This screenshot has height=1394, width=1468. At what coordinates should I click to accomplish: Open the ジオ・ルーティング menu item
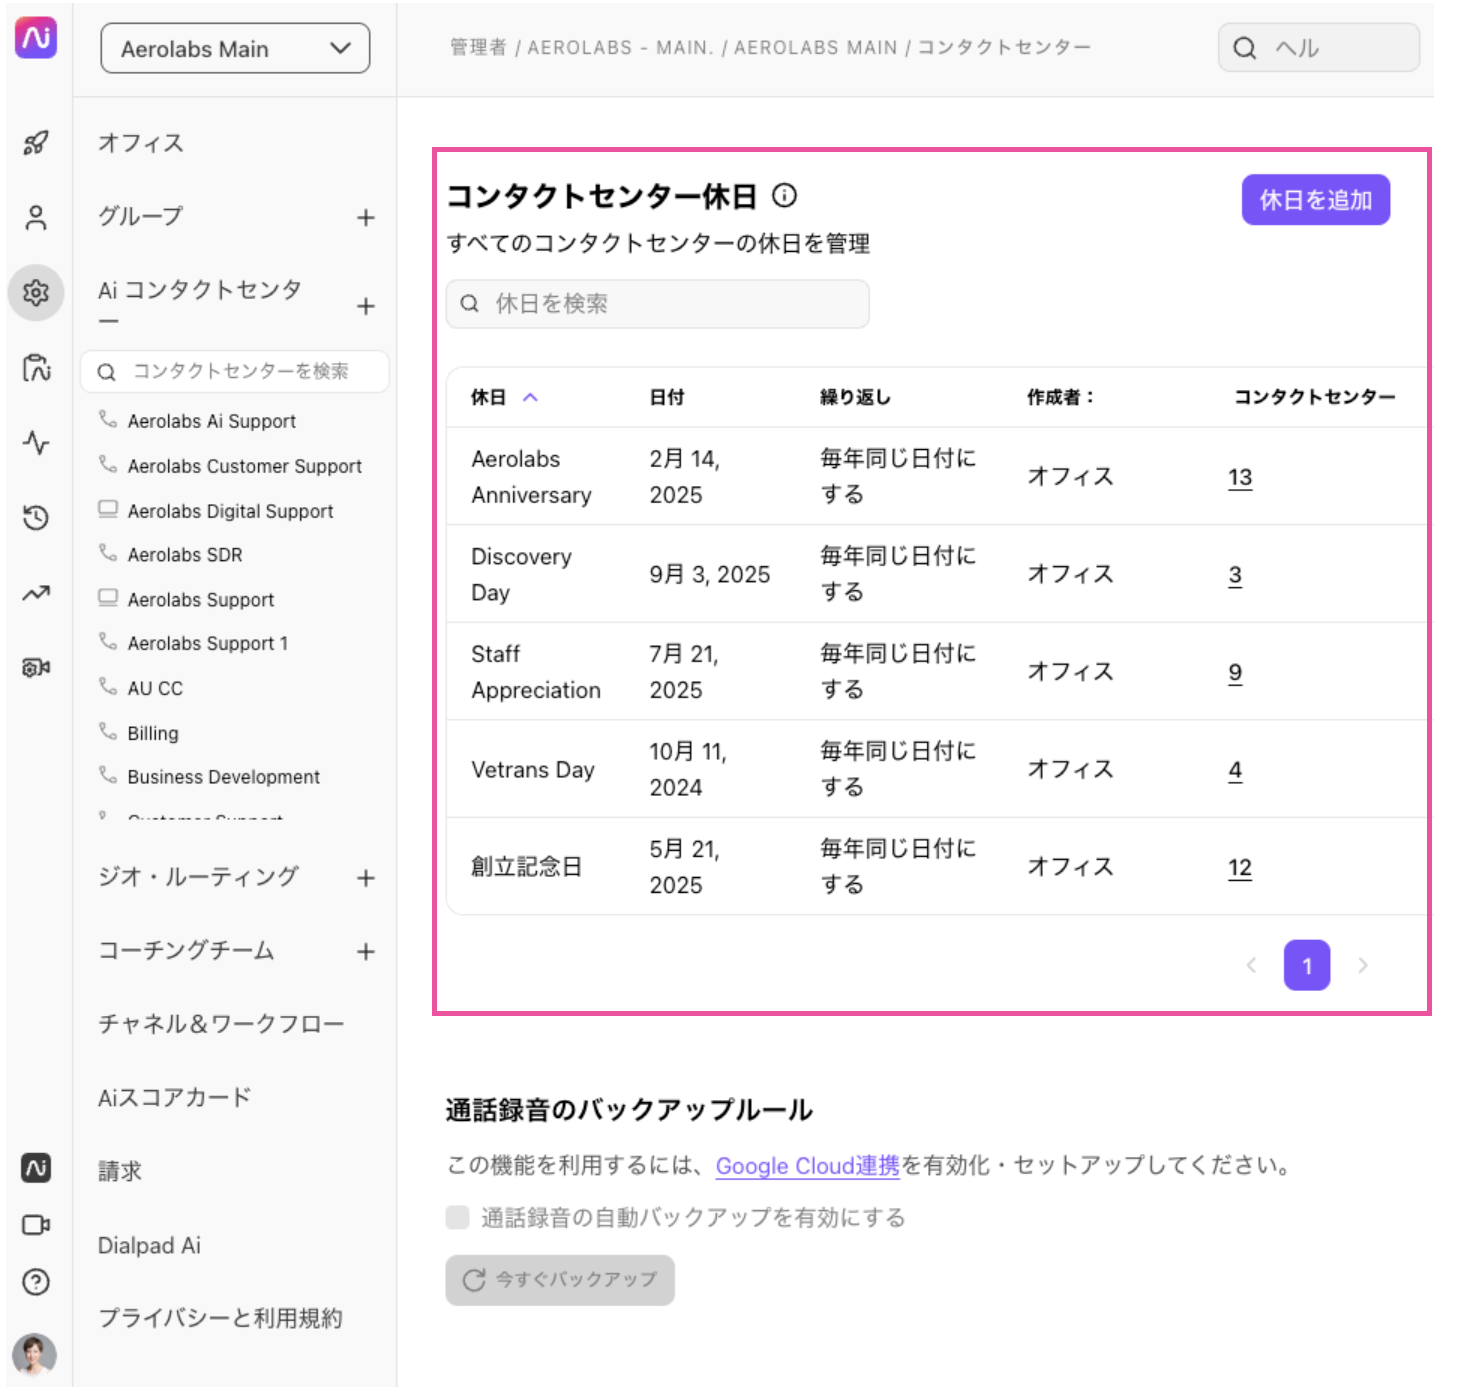[x=198, y=877]
